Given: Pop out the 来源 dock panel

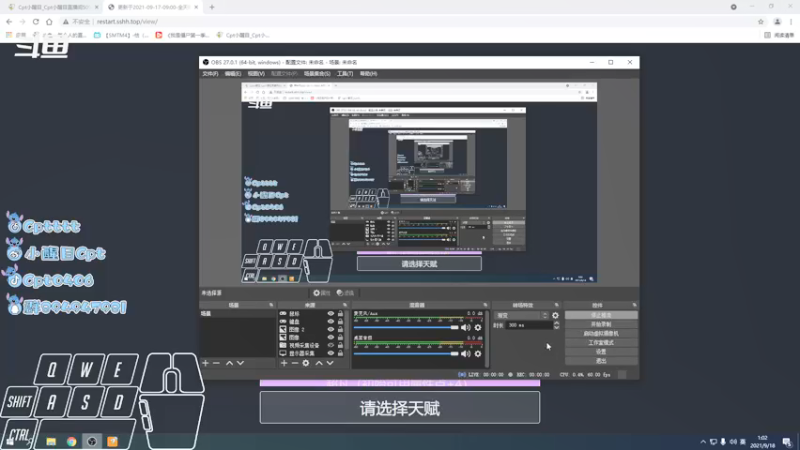Looking at the screenshot, I should [345, 305].
